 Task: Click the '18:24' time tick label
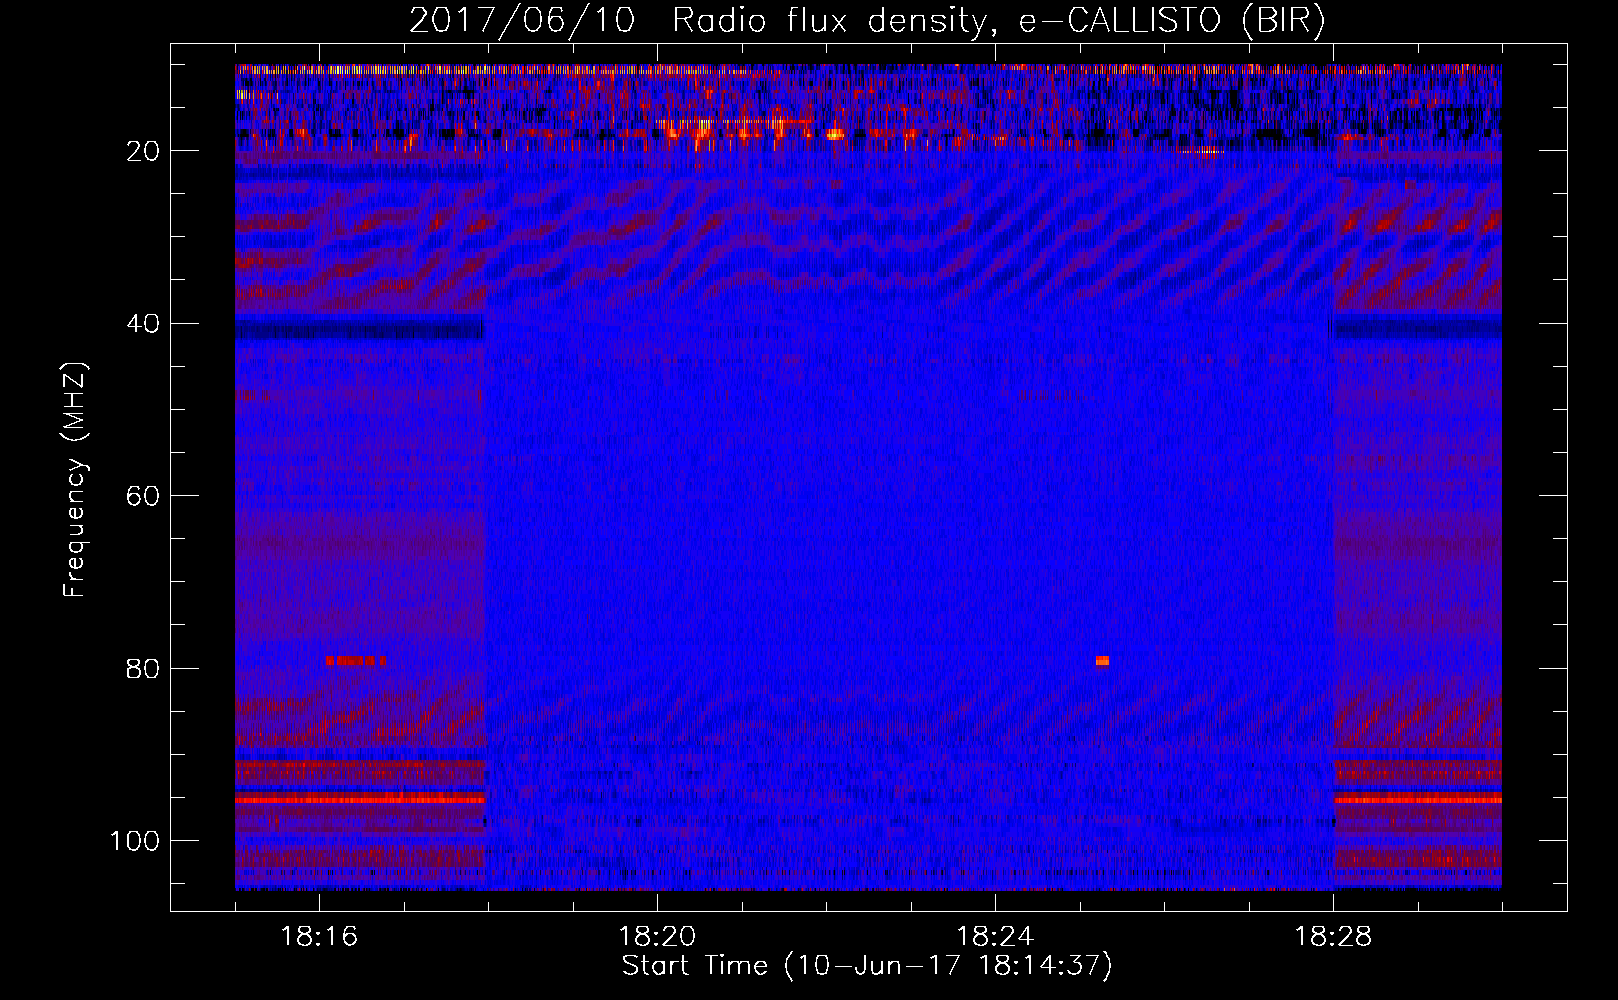coord(995,937)
